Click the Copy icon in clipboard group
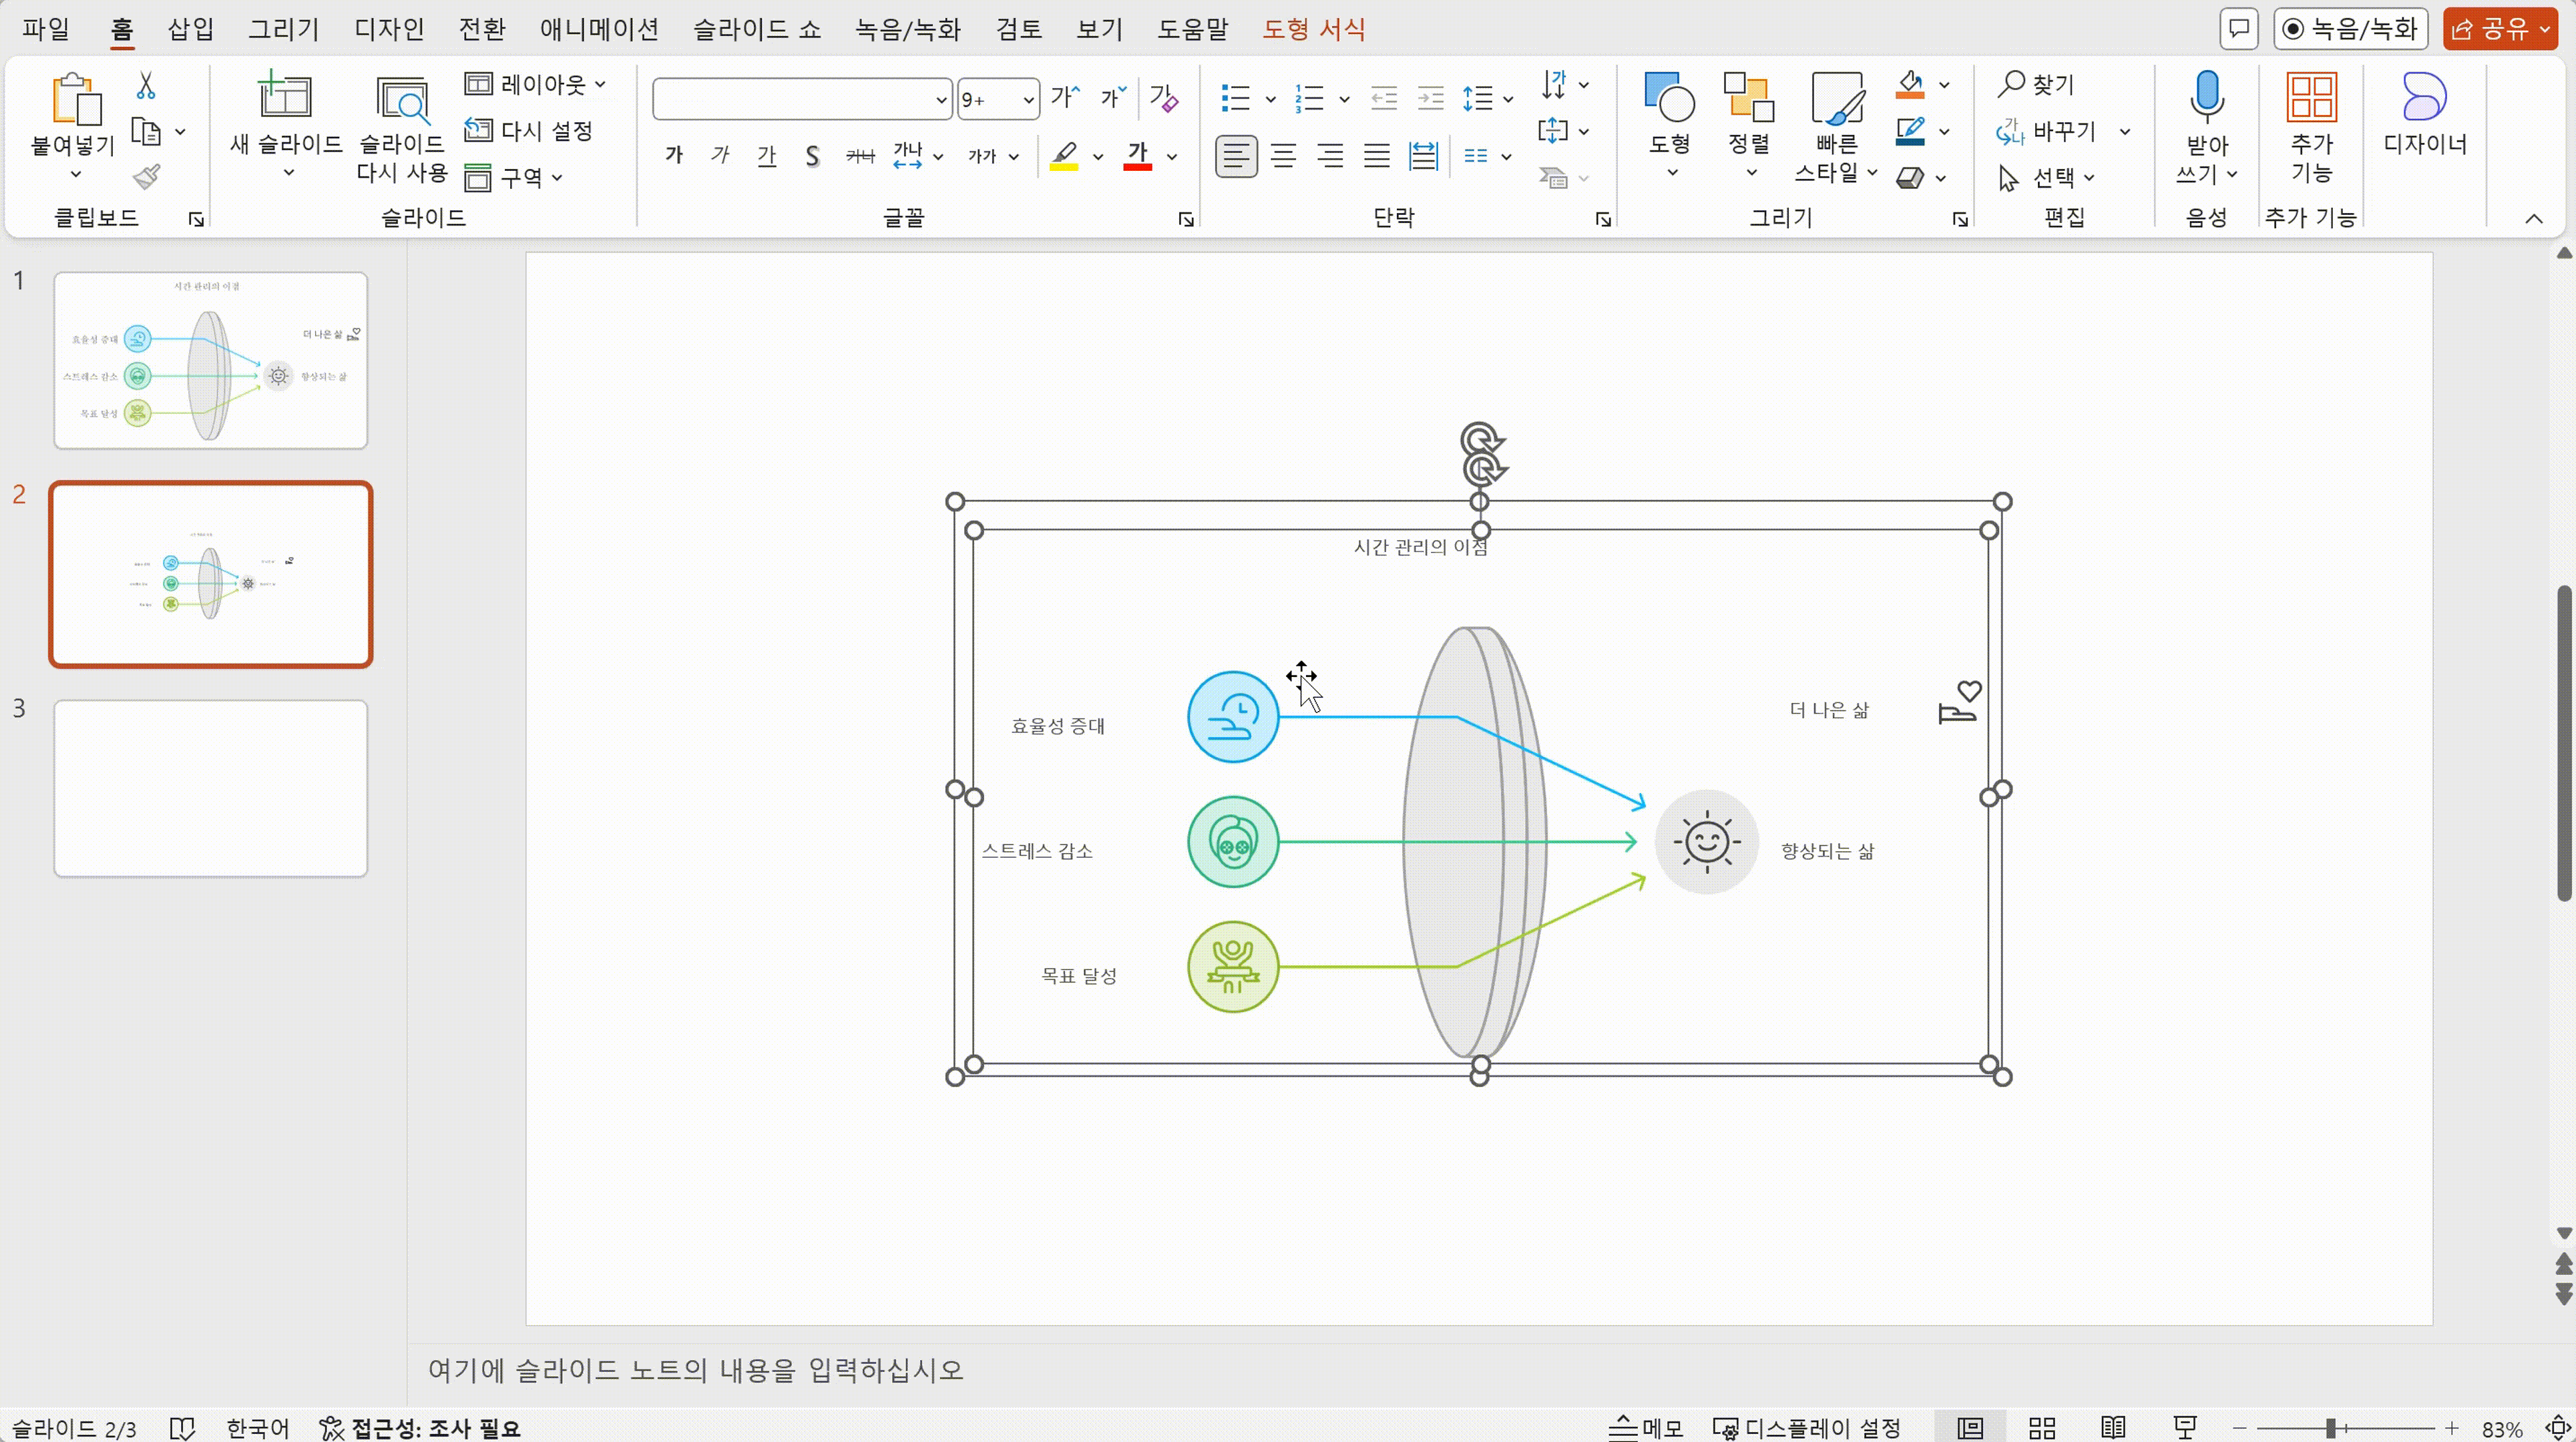Screen dimensions: 2576x1442 click(147, 131)
